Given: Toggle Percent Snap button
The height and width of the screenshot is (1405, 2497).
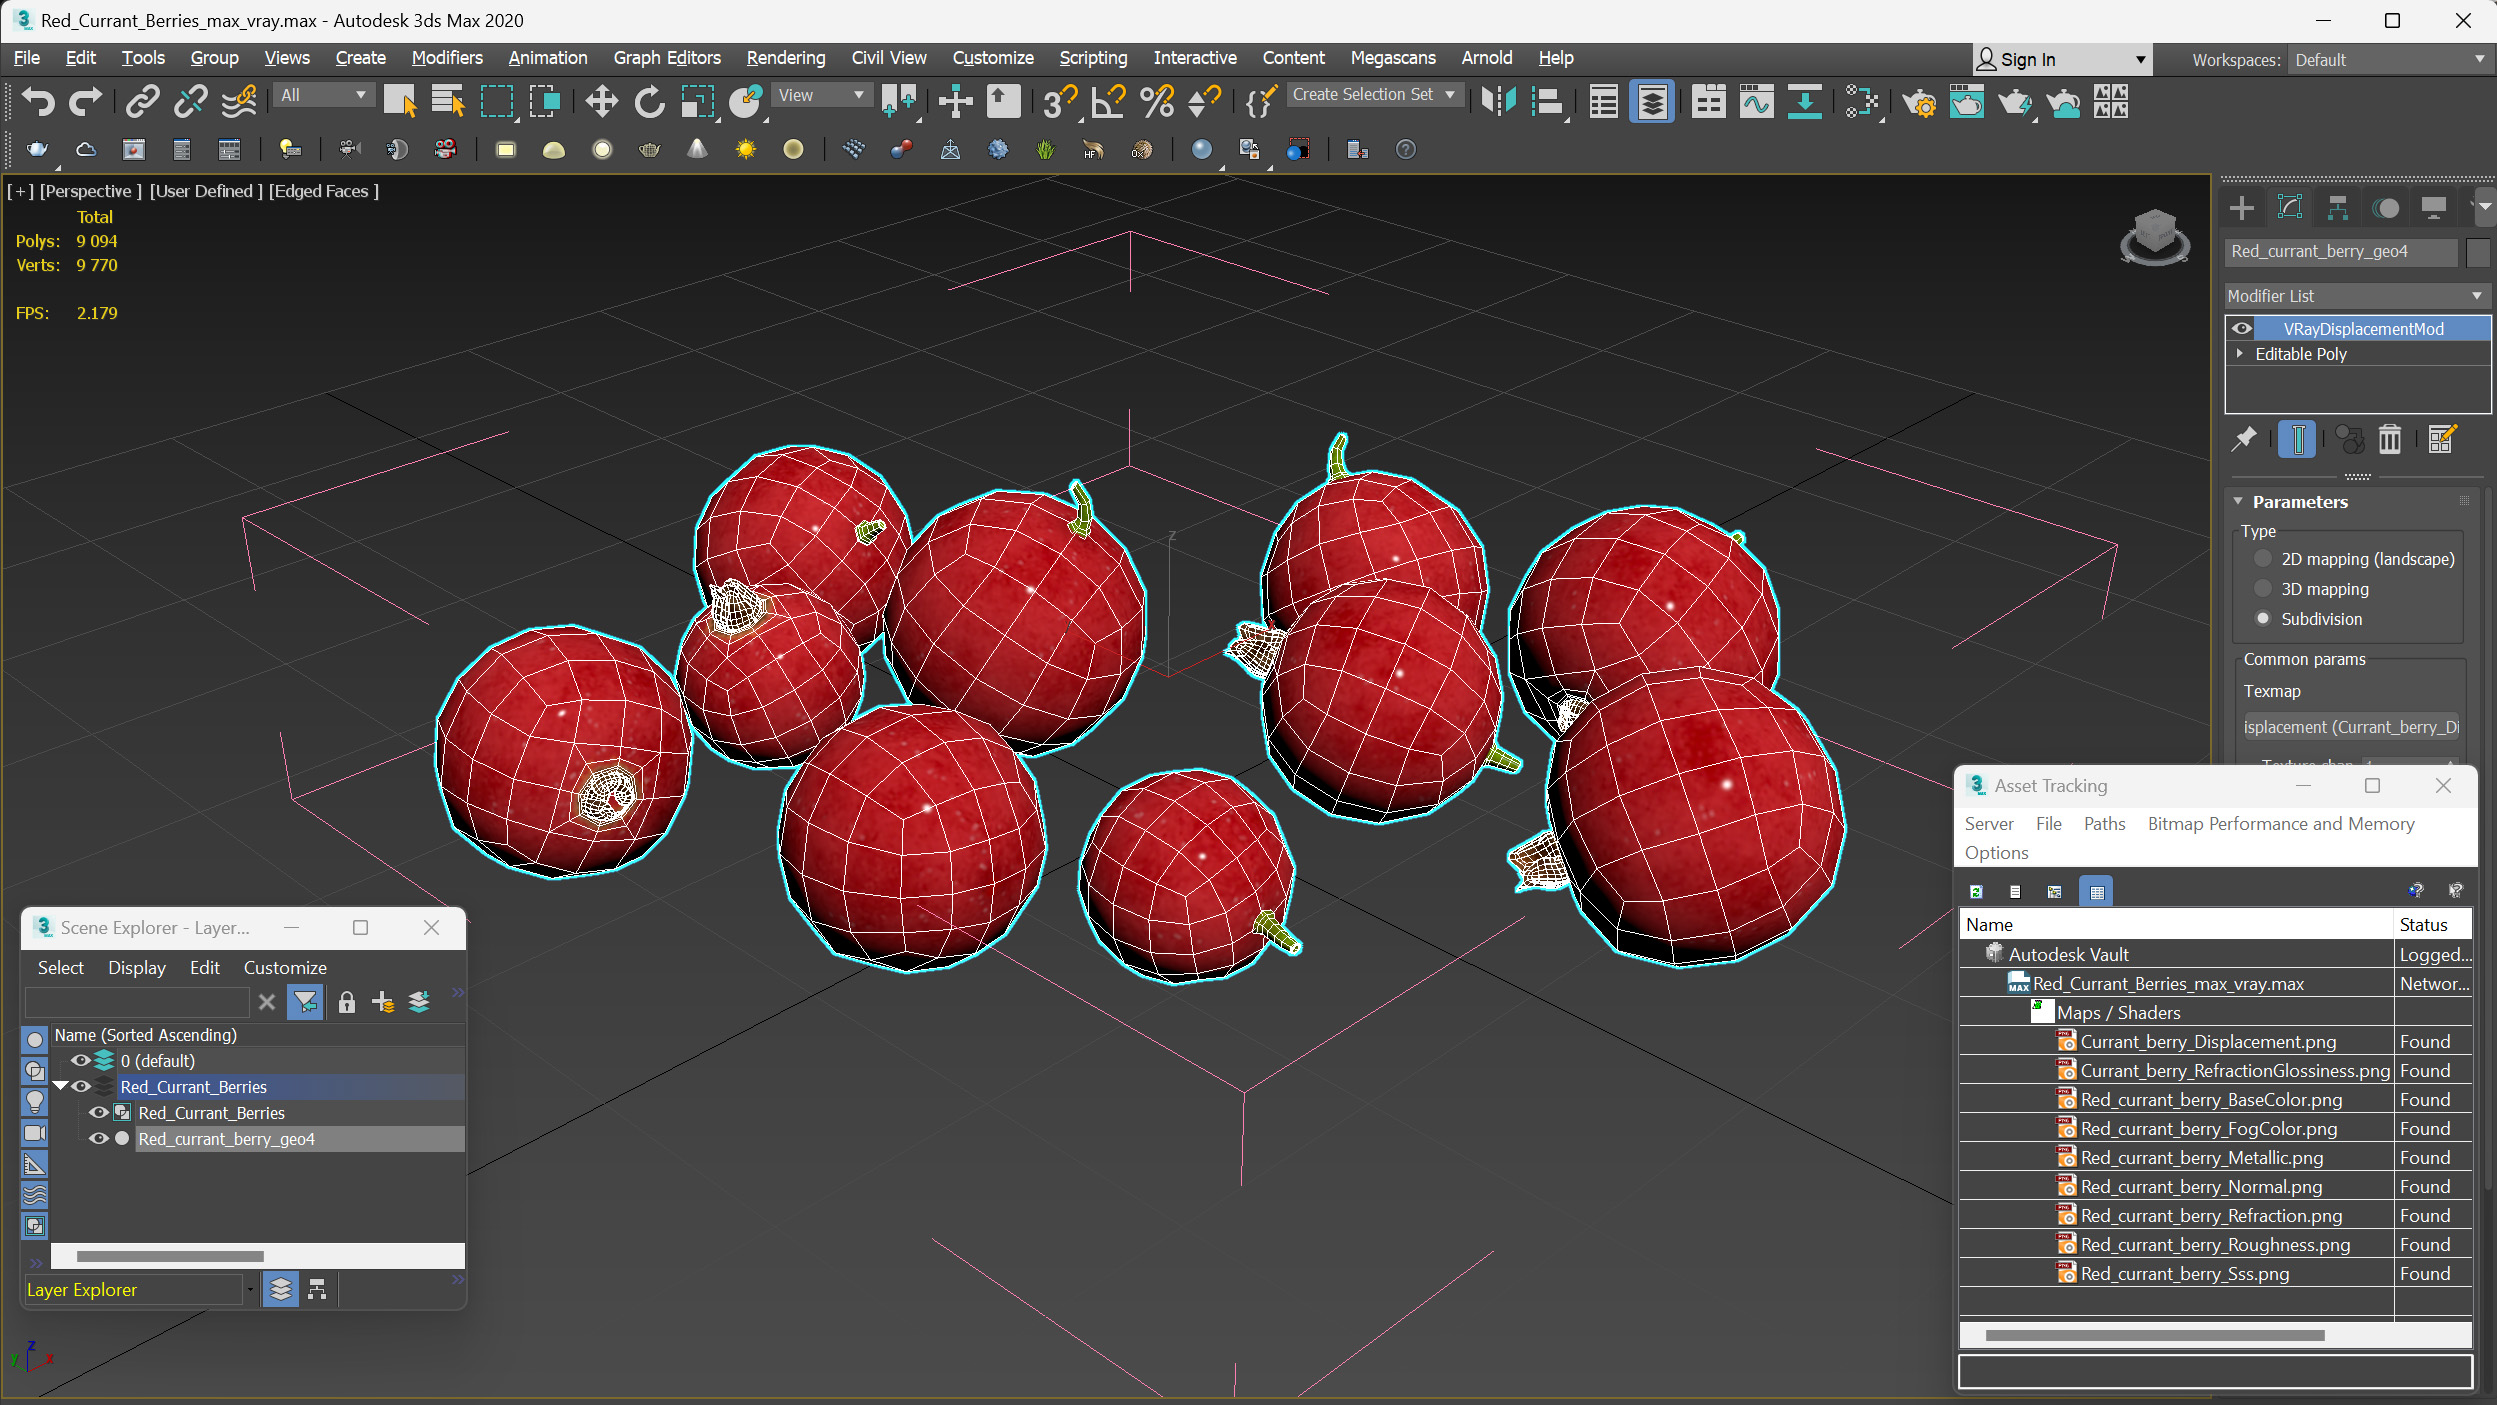Looking at the screenshot, I should click(1157, 101).
